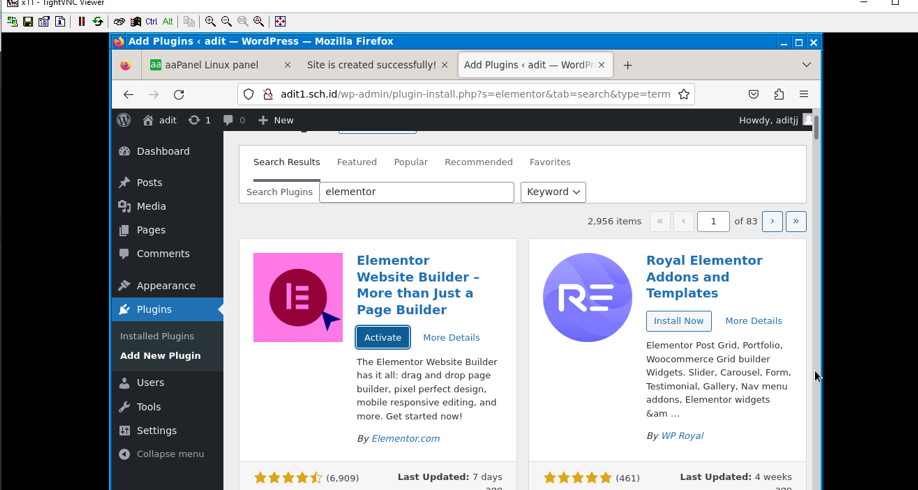Viewport: 918px width, 490px height.
Task: Switch TightVNC to full screen mode
Action: point(280,22)
